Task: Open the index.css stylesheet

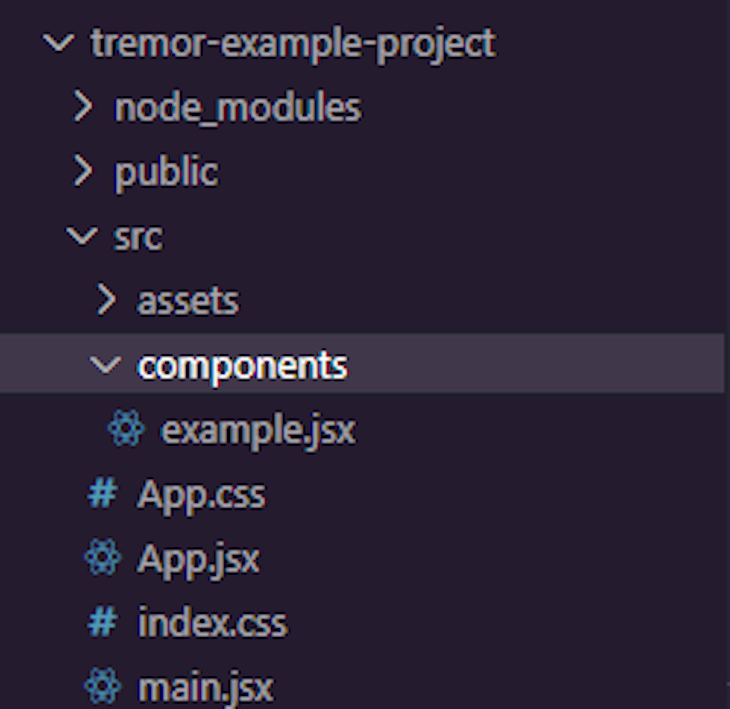Action: click(x=212, y=622)
